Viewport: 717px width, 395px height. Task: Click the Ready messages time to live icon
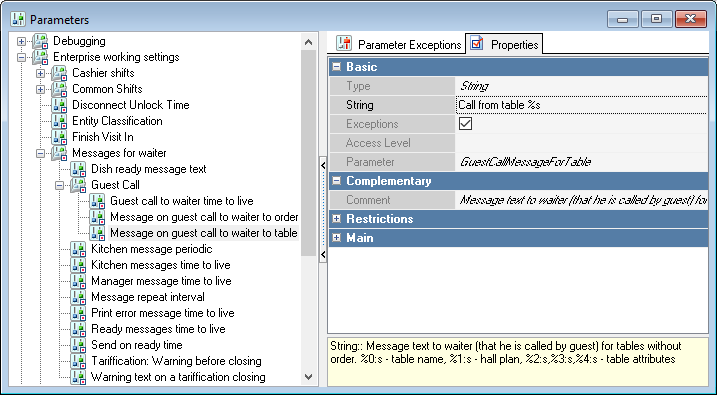(78, 329)
